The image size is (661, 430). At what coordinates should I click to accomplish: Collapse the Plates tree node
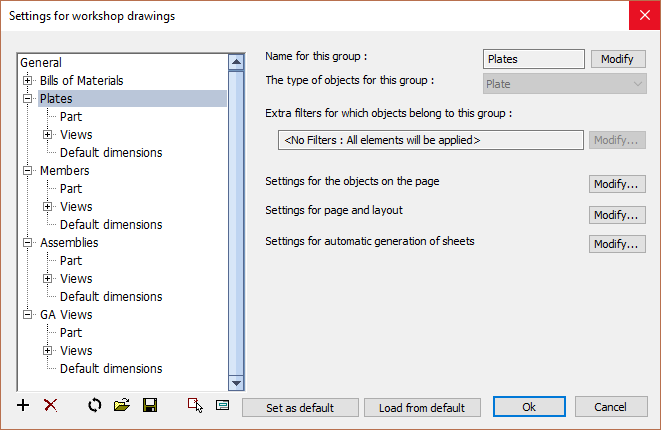click(27, 98)
